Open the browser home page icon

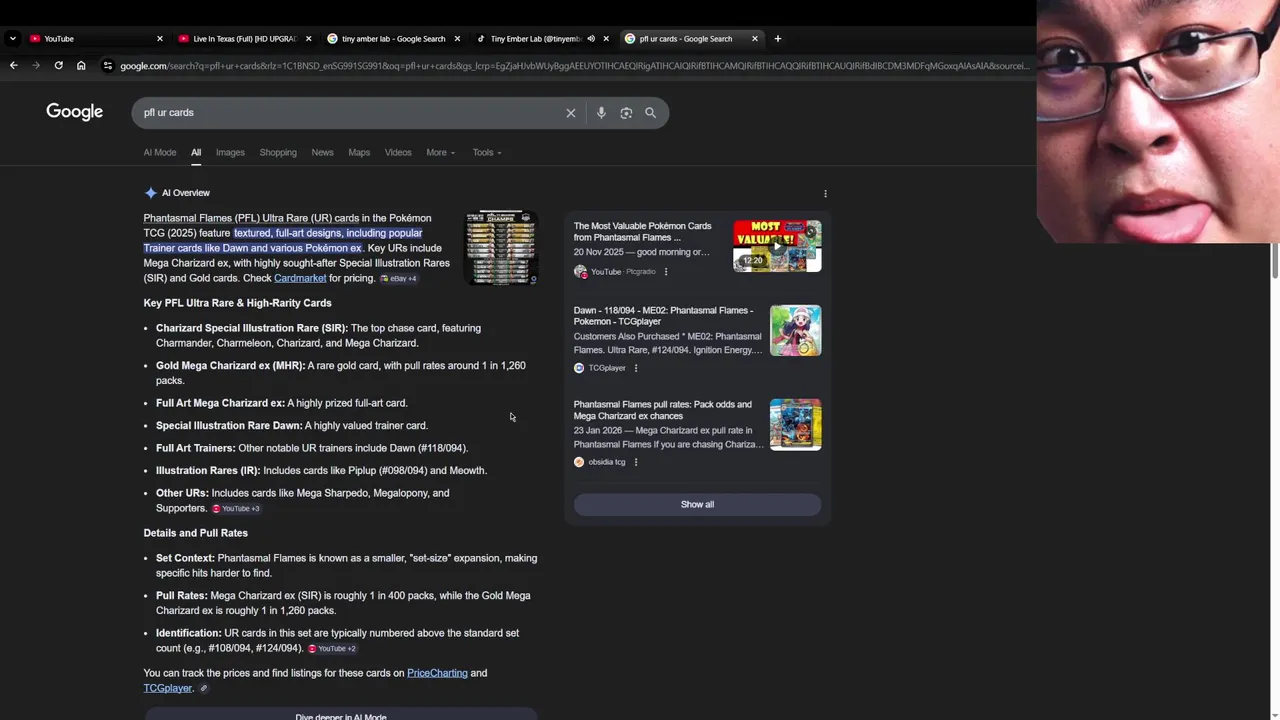tap(81, 66)
